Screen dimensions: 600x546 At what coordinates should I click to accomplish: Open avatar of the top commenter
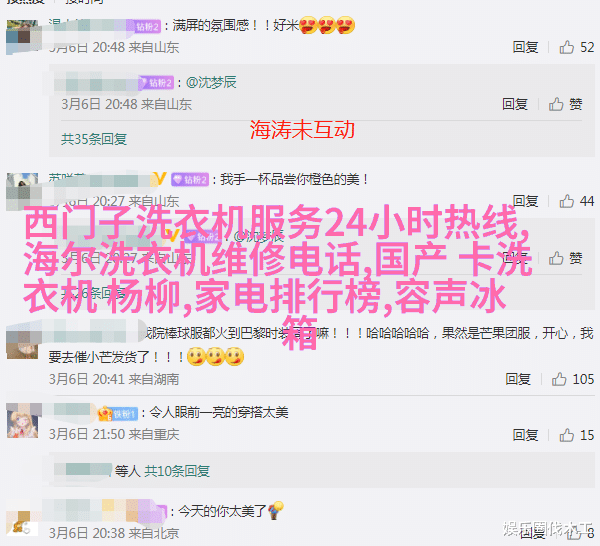click(23, 36)
